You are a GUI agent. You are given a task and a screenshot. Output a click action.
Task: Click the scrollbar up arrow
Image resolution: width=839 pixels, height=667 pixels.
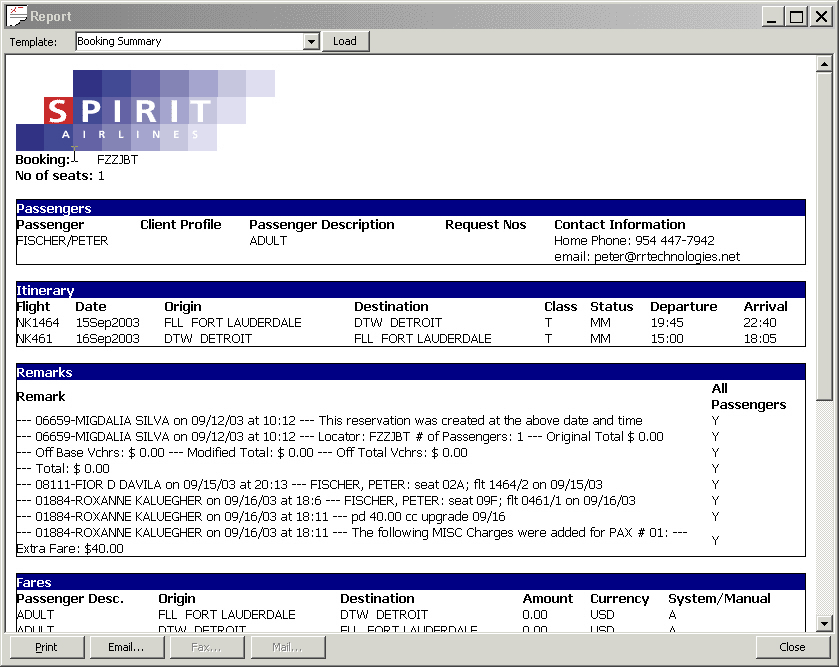pos(824,64)
